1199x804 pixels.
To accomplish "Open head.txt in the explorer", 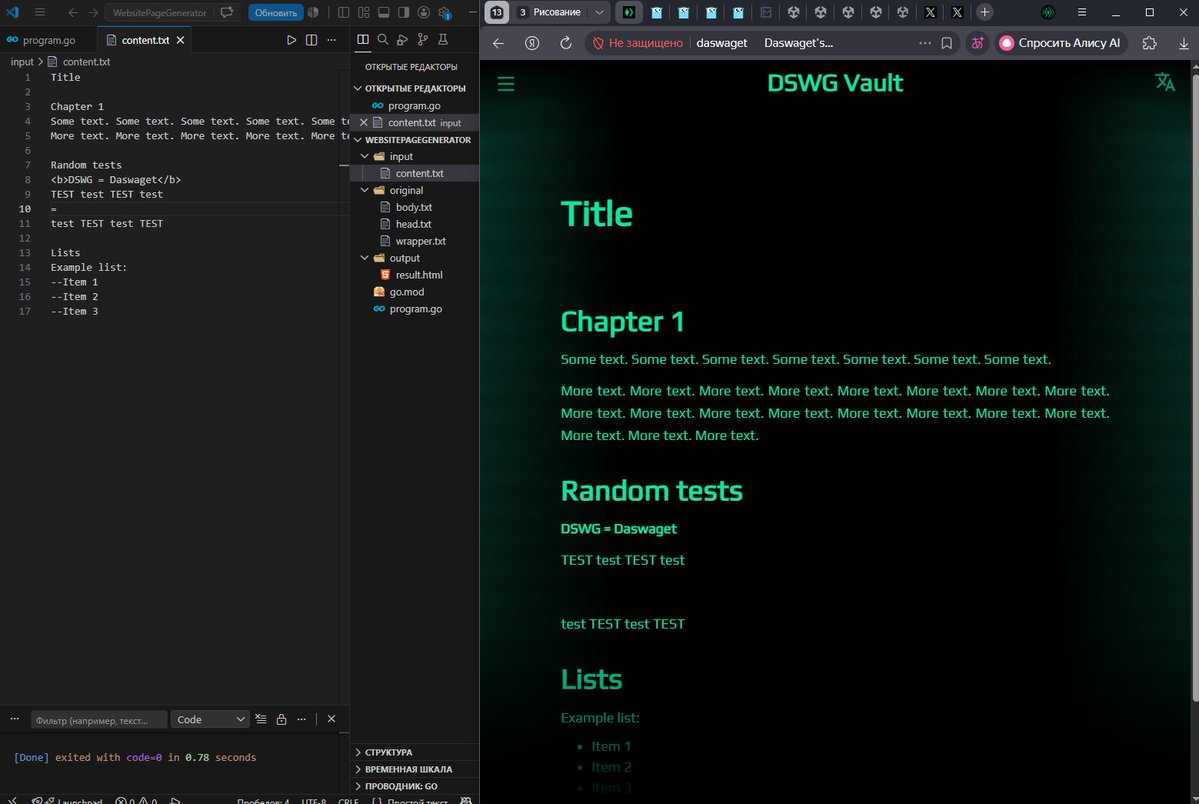I will 414,224.
